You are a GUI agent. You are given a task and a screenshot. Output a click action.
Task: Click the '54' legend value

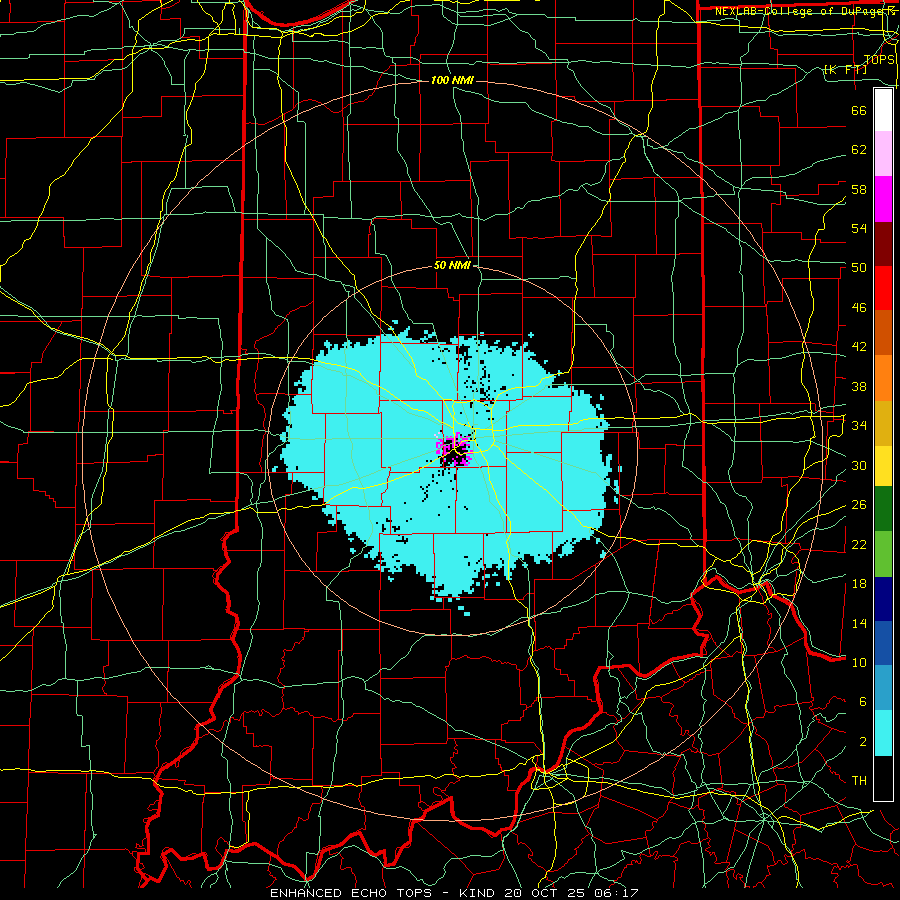[859, 228]
